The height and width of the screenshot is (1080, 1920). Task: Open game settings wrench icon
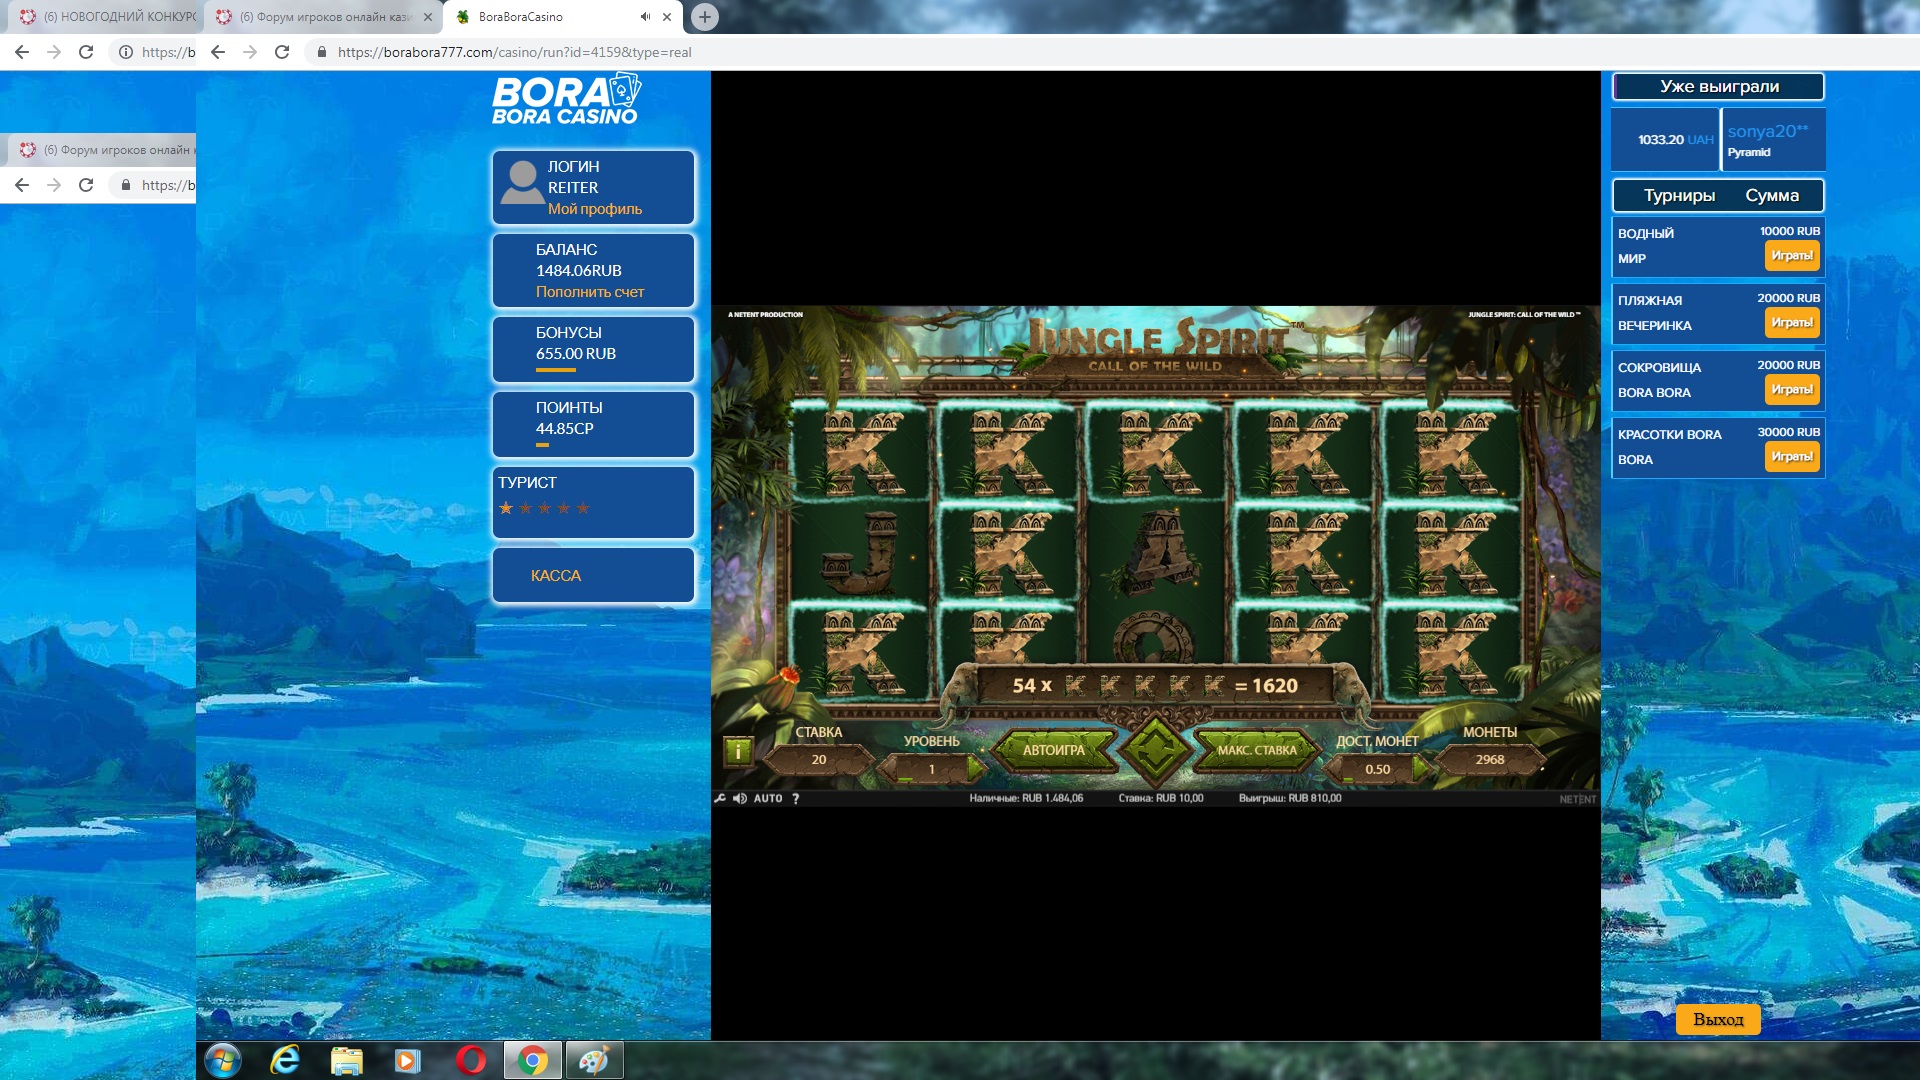coord(720,798)
